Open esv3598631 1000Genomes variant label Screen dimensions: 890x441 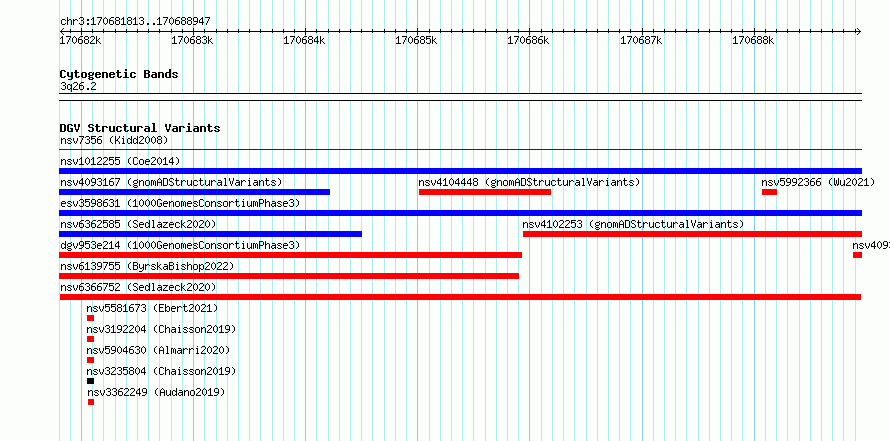point(180,203)
